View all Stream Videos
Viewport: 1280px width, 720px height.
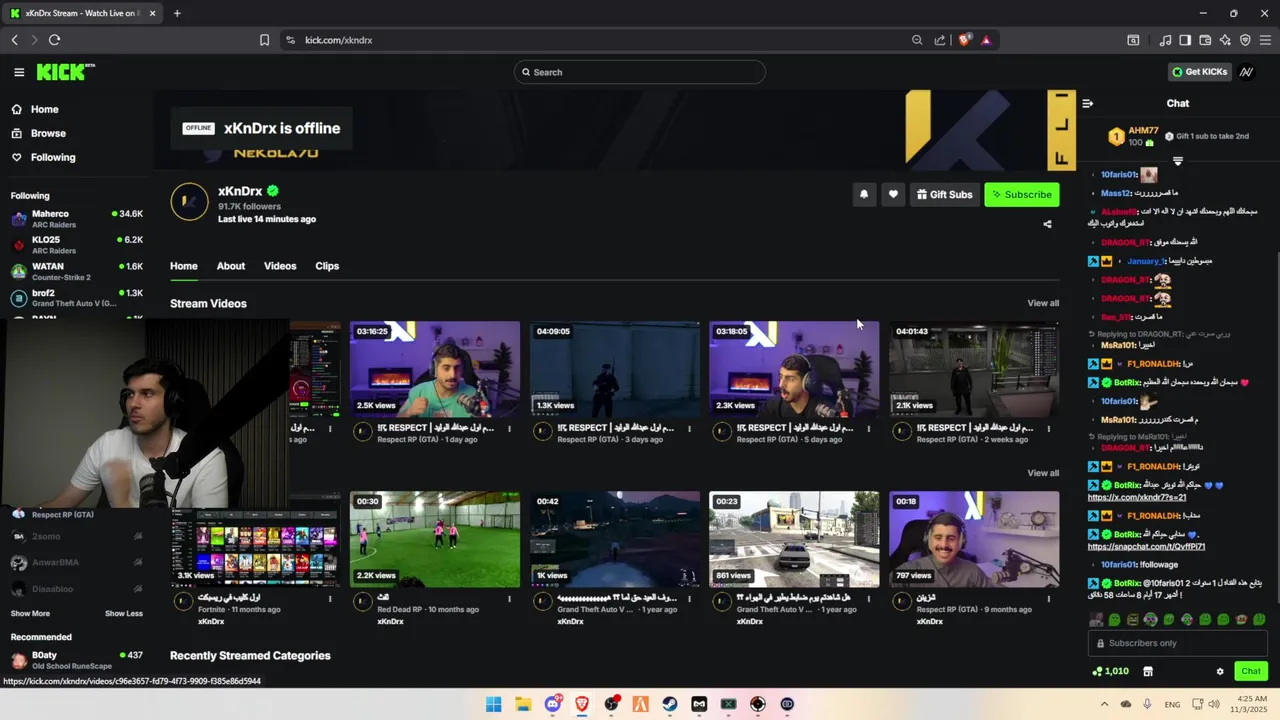[x=1043, y=303]
